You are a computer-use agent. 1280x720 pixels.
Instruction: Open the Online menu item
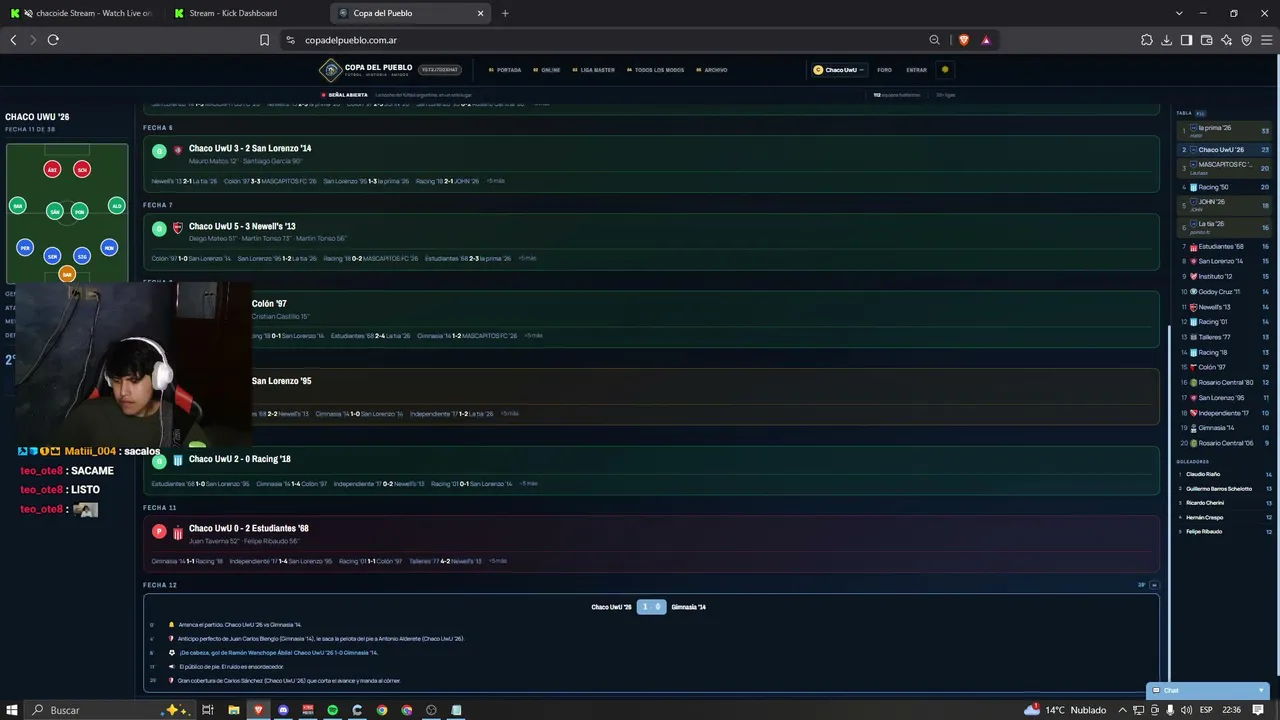[547, 70]
